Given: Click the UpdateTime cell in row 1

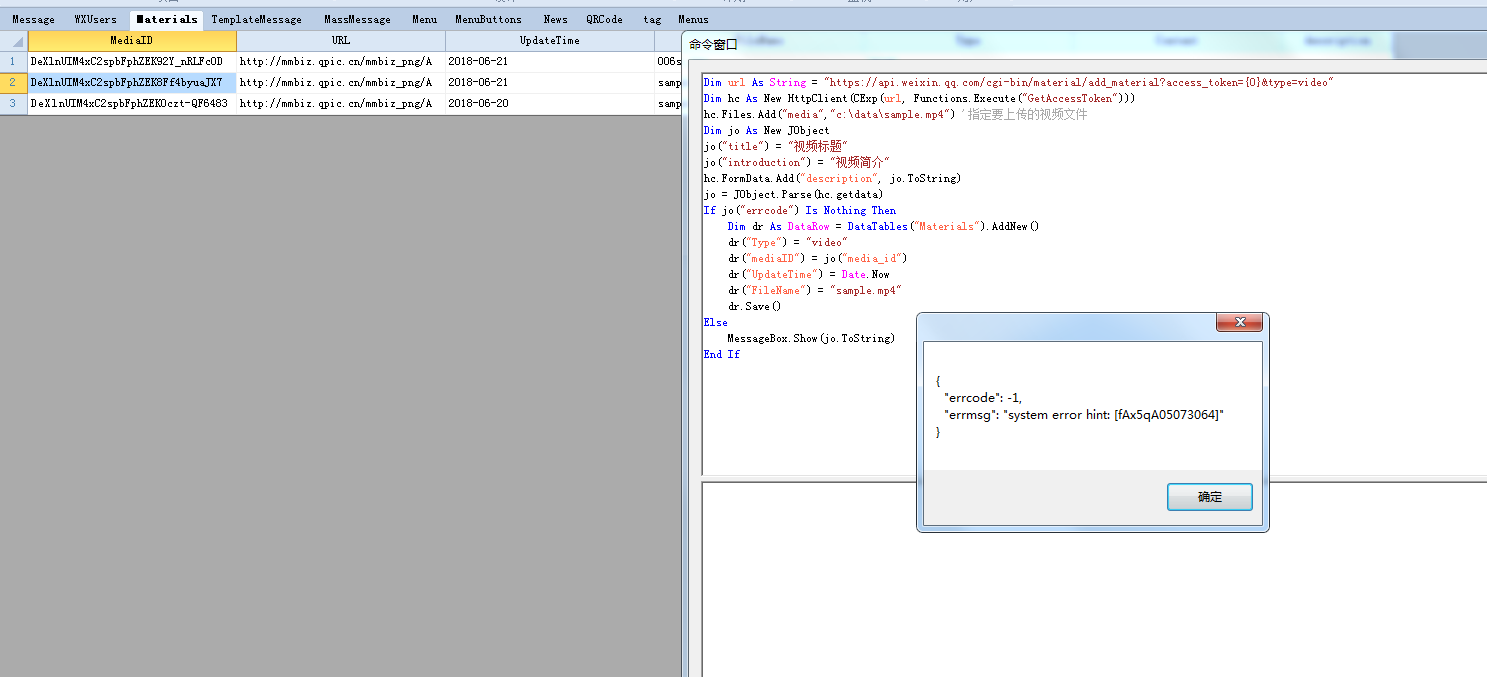Looking at the screenshot, I should coord(550,62).
